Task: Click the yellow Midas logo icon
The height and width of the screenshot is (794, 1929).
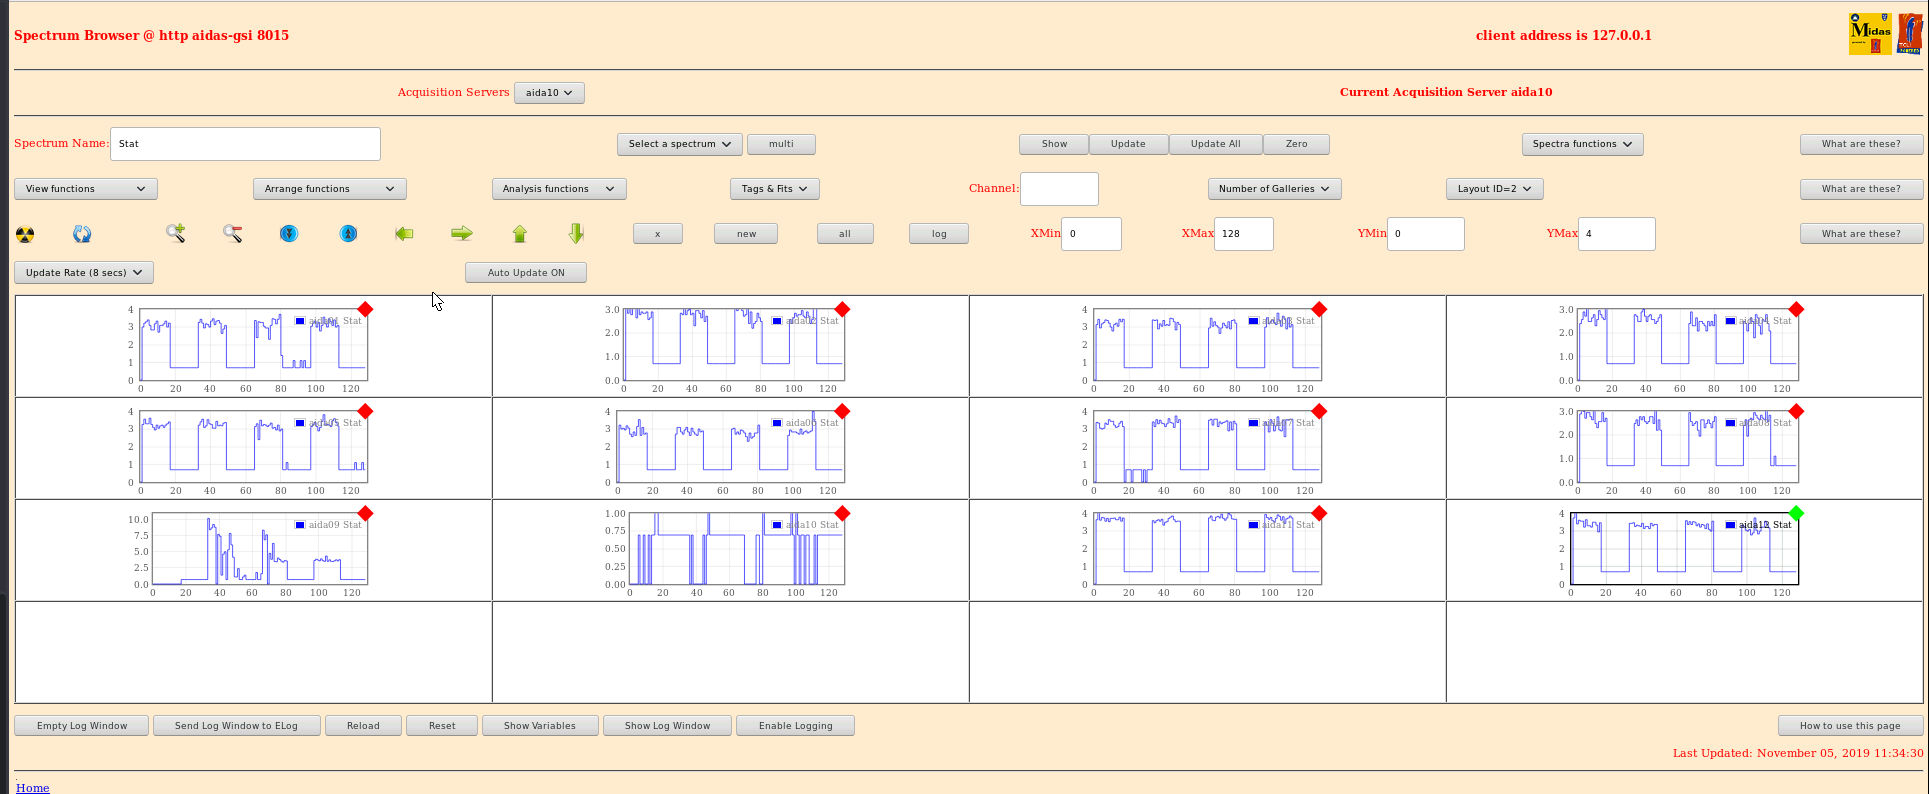Action: point(1870,34)
